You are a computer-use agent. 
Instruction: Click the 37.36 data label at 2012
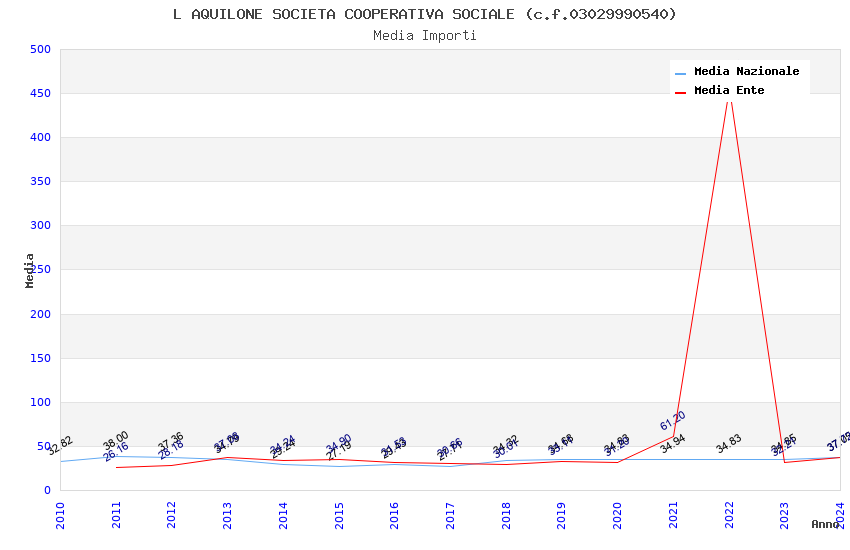click(171, 441)
